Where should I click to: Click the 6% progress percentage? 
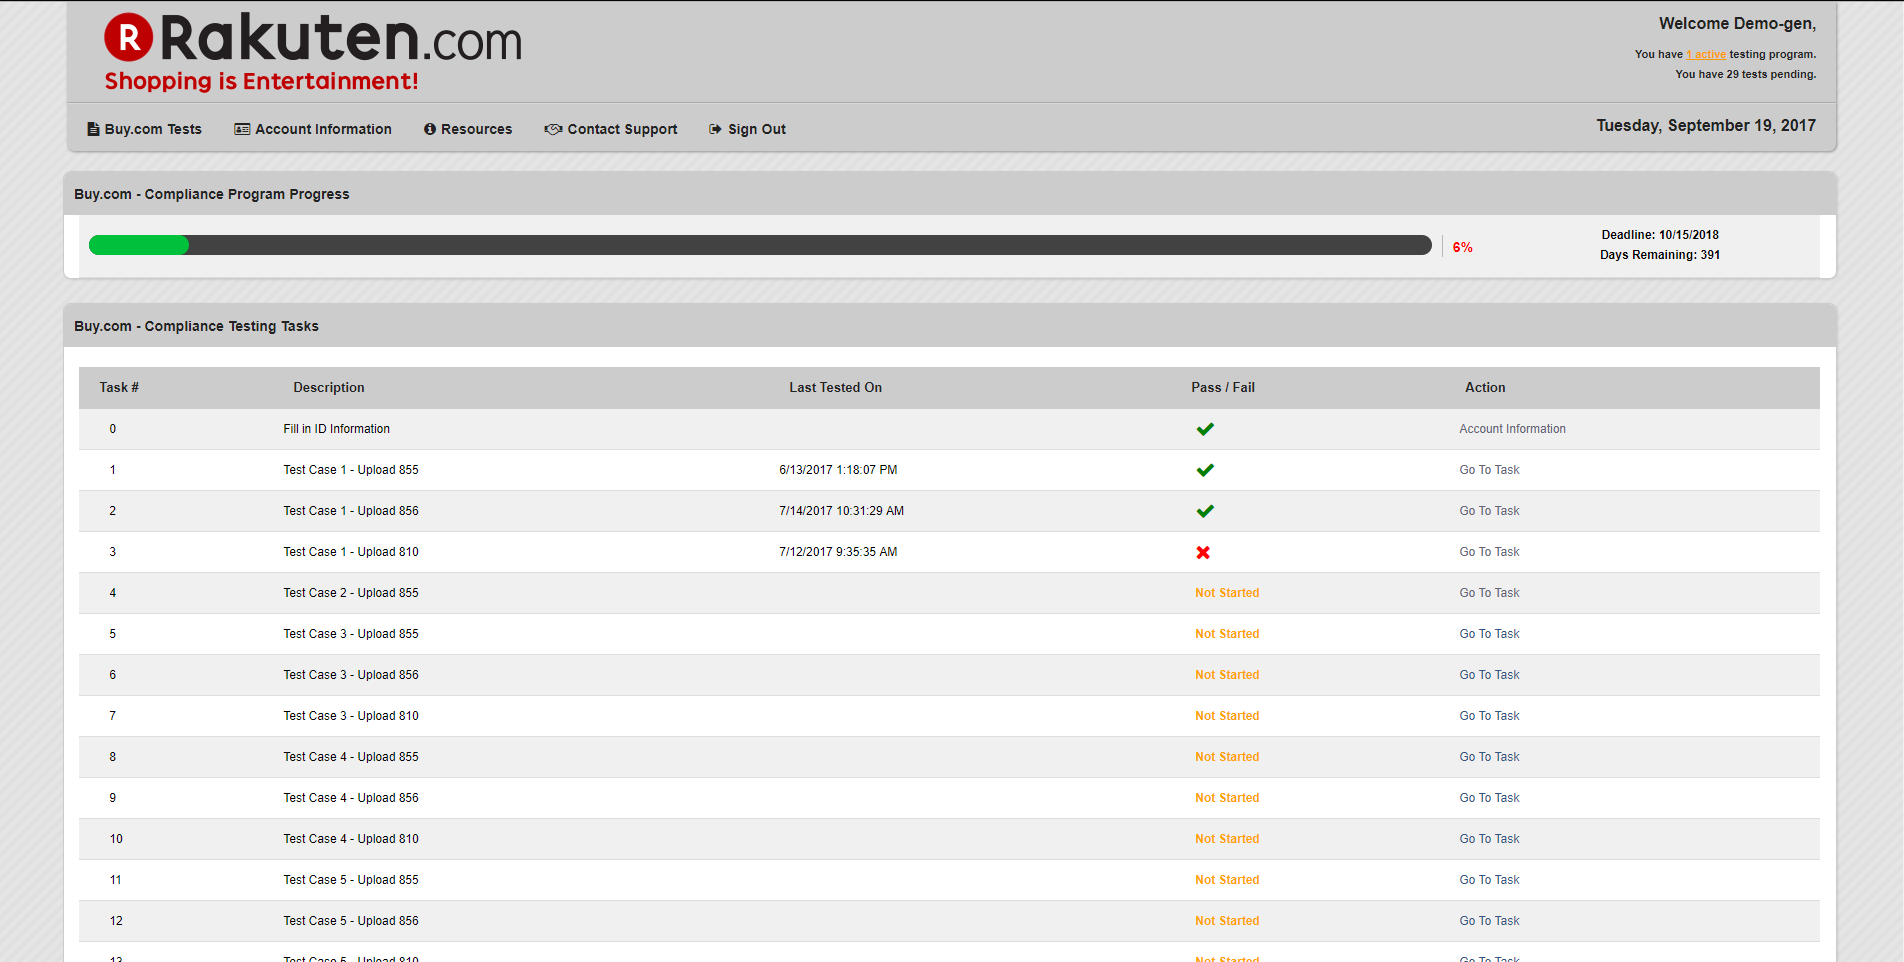pyautogui.click(x=1462, y=247)
